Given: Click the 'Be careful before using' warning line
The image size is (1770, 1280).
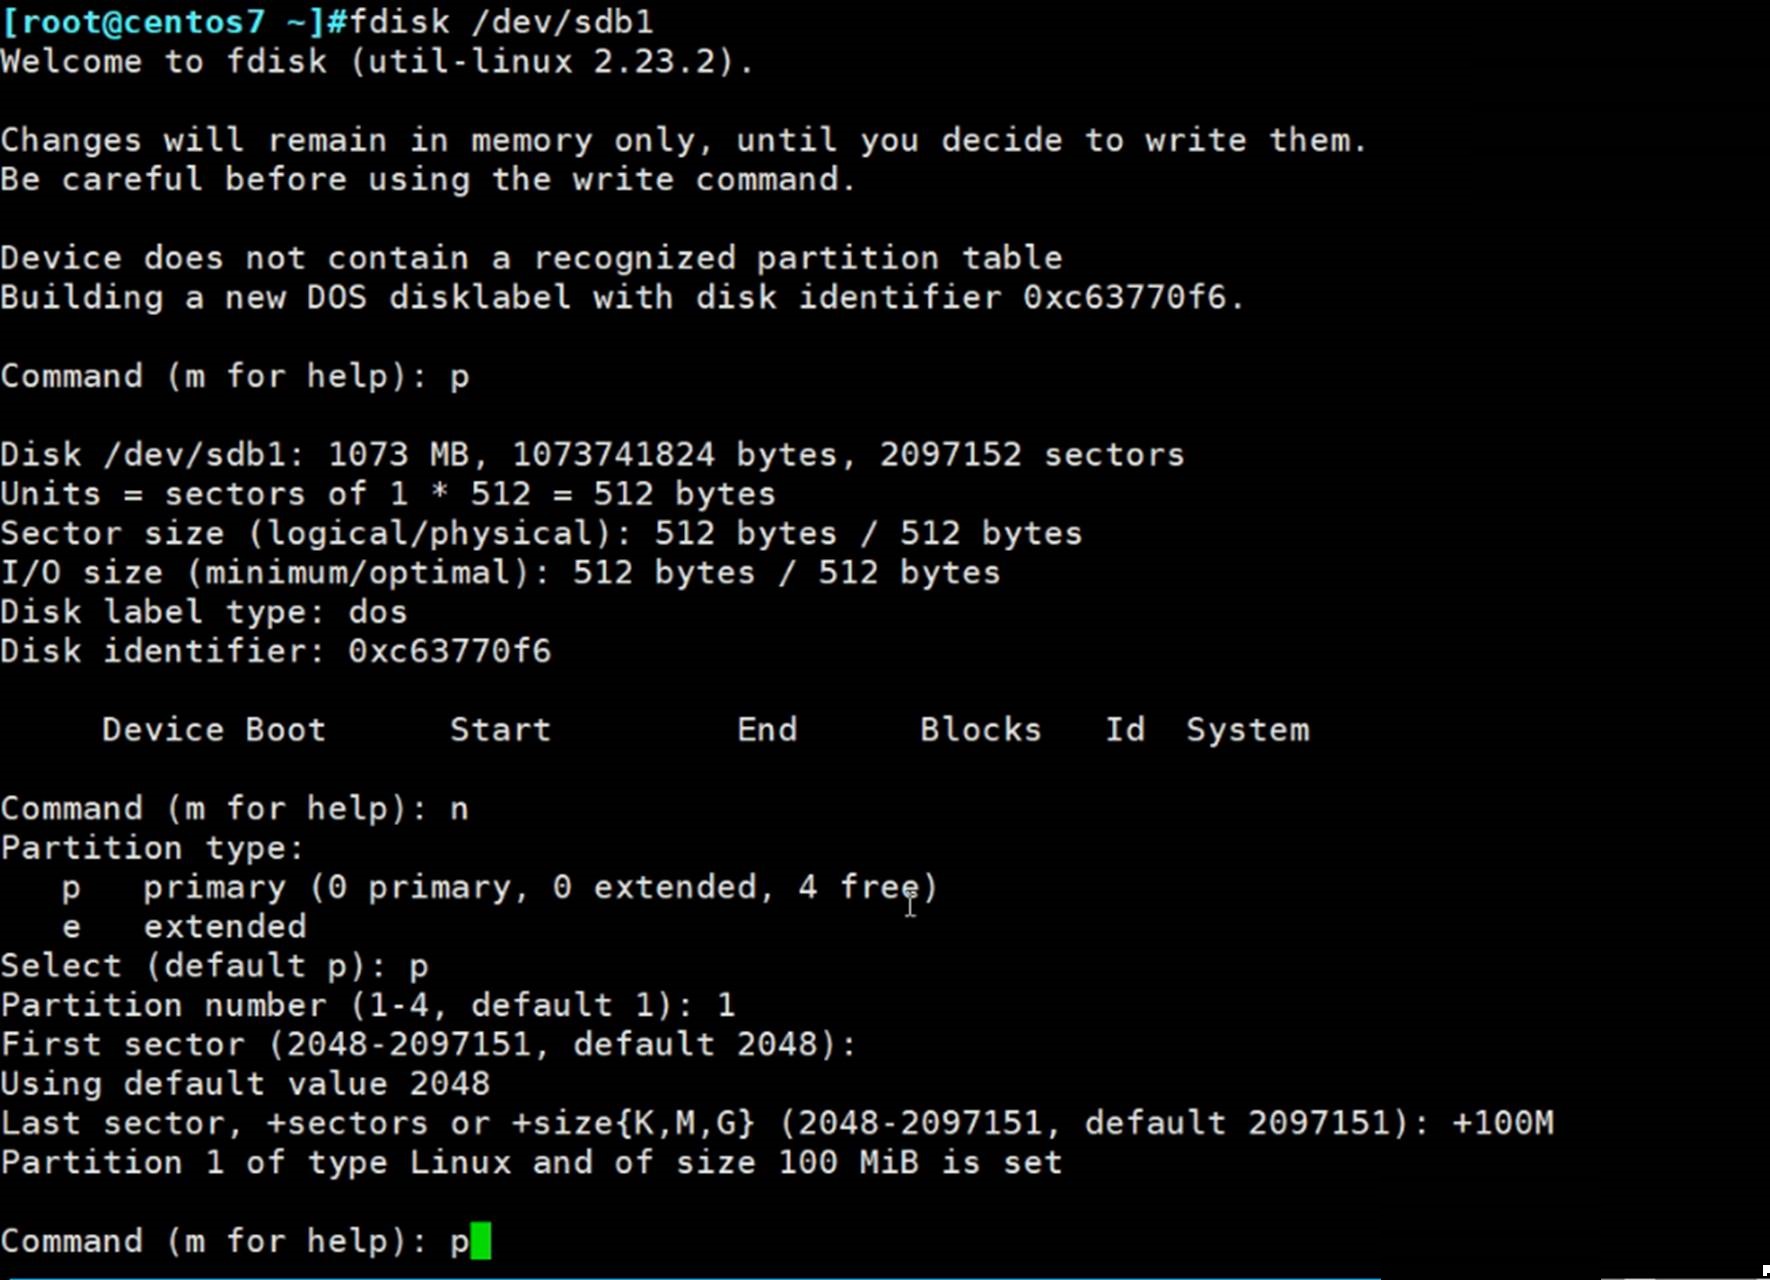Looking at the screenshot, I should point(428,179).
